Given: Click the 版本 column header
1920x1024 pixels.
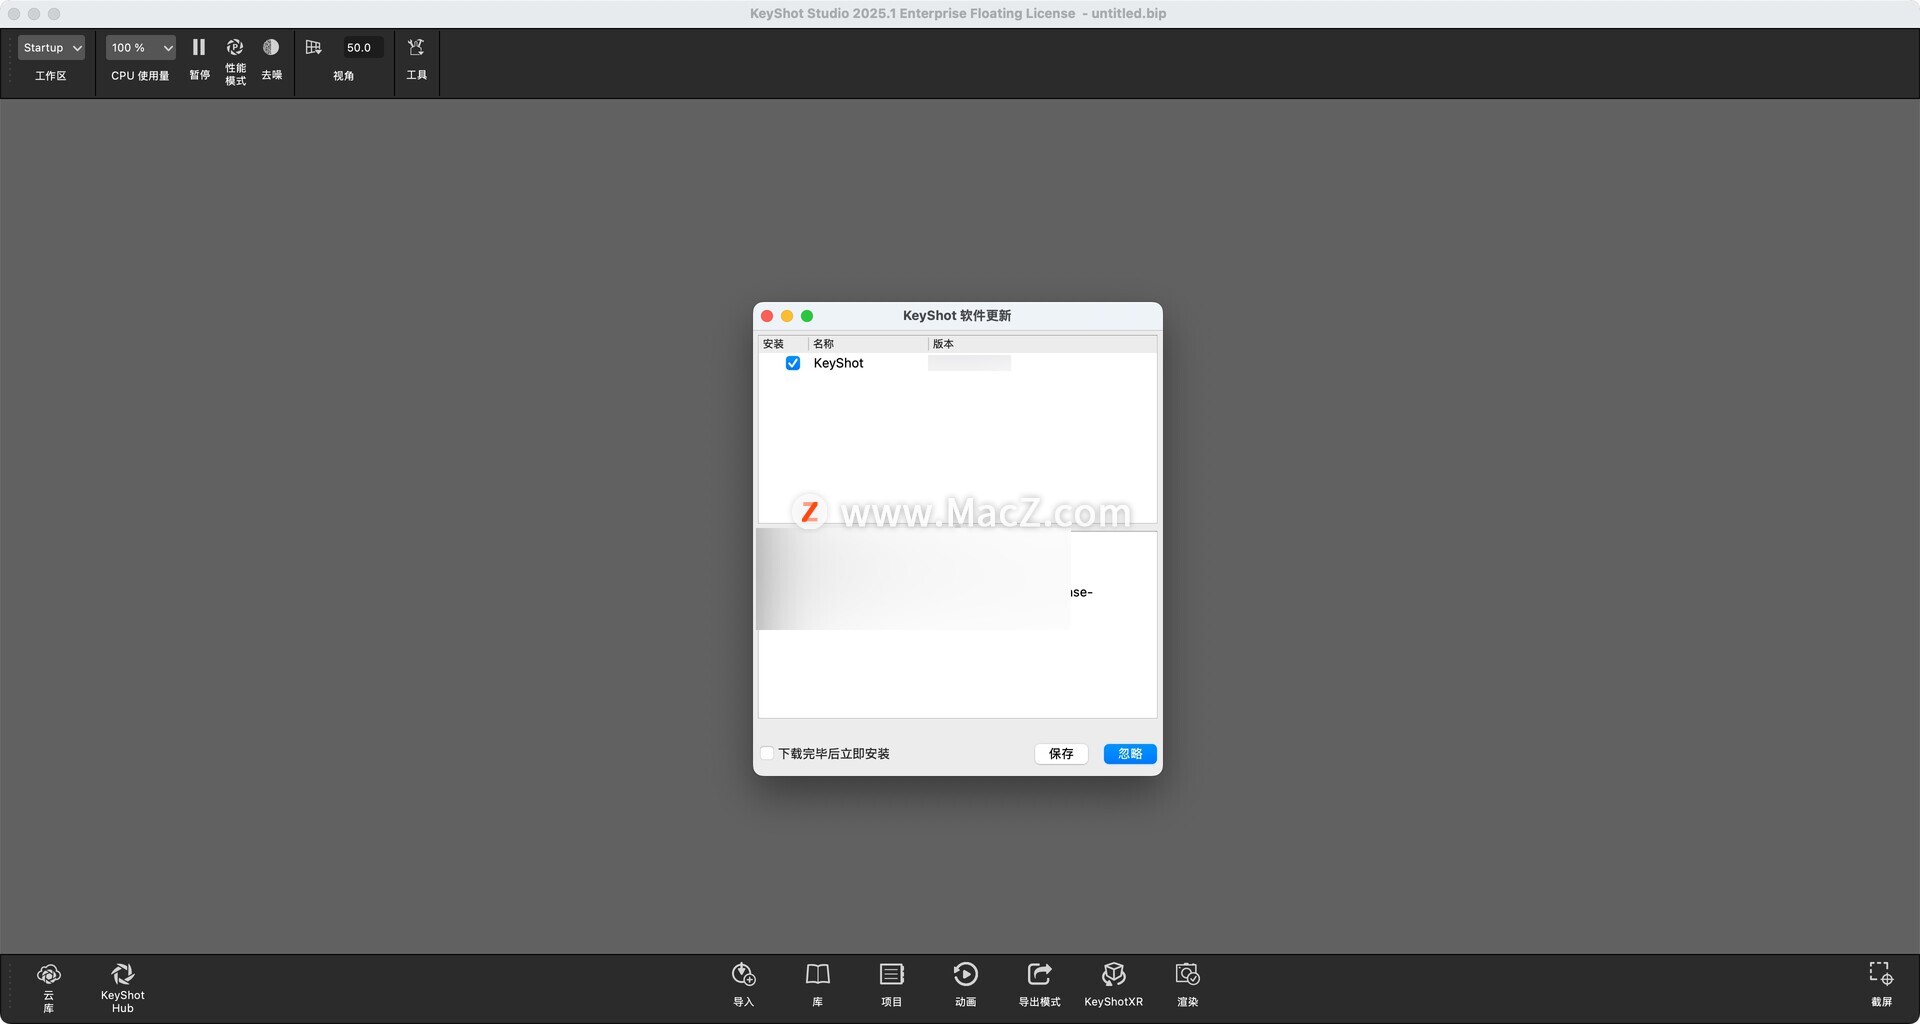Looking at the screenshot, I should pos(1042,344).
